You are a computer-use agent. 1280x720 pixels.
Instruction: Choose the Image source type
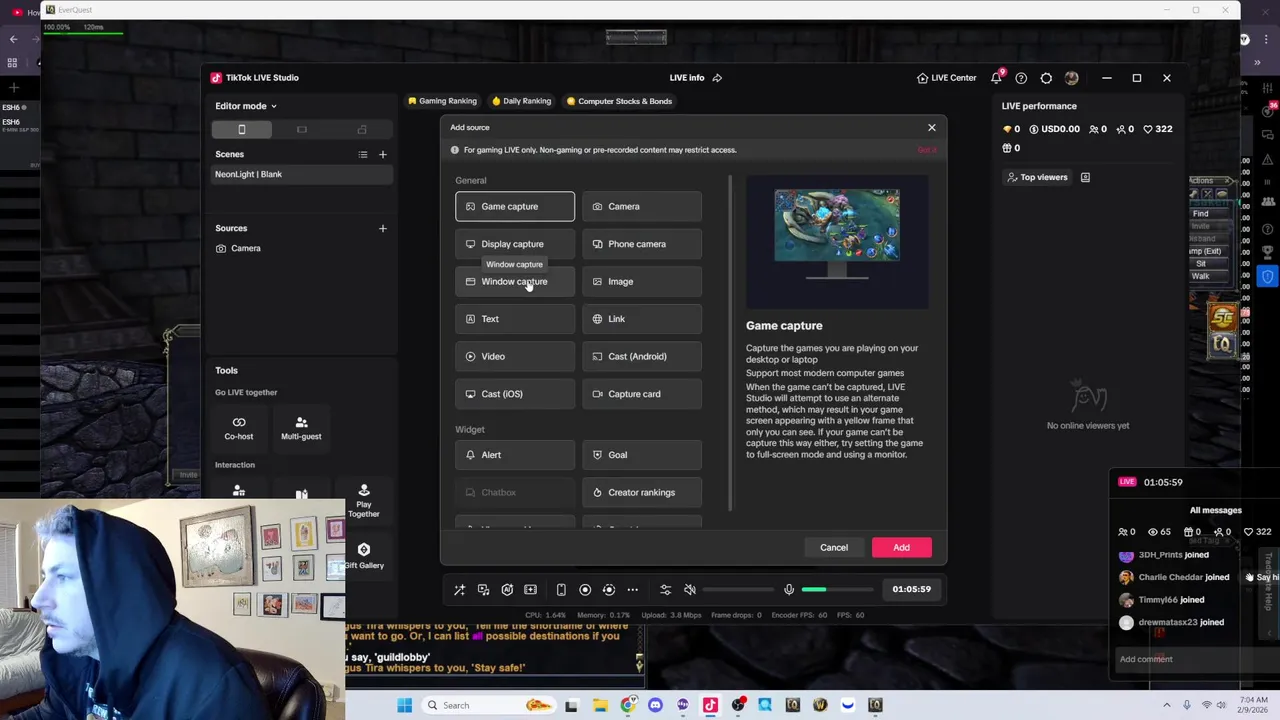pyautogui.click(x=642, y=282)
